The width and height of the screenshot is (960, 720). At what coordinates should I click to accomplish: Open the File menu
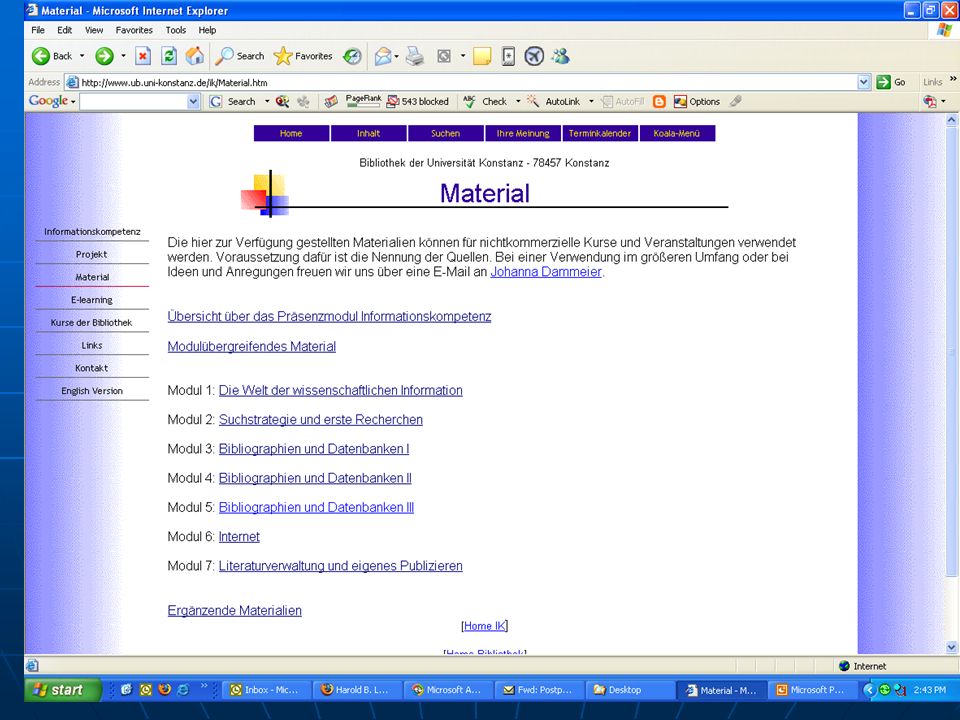38,30
